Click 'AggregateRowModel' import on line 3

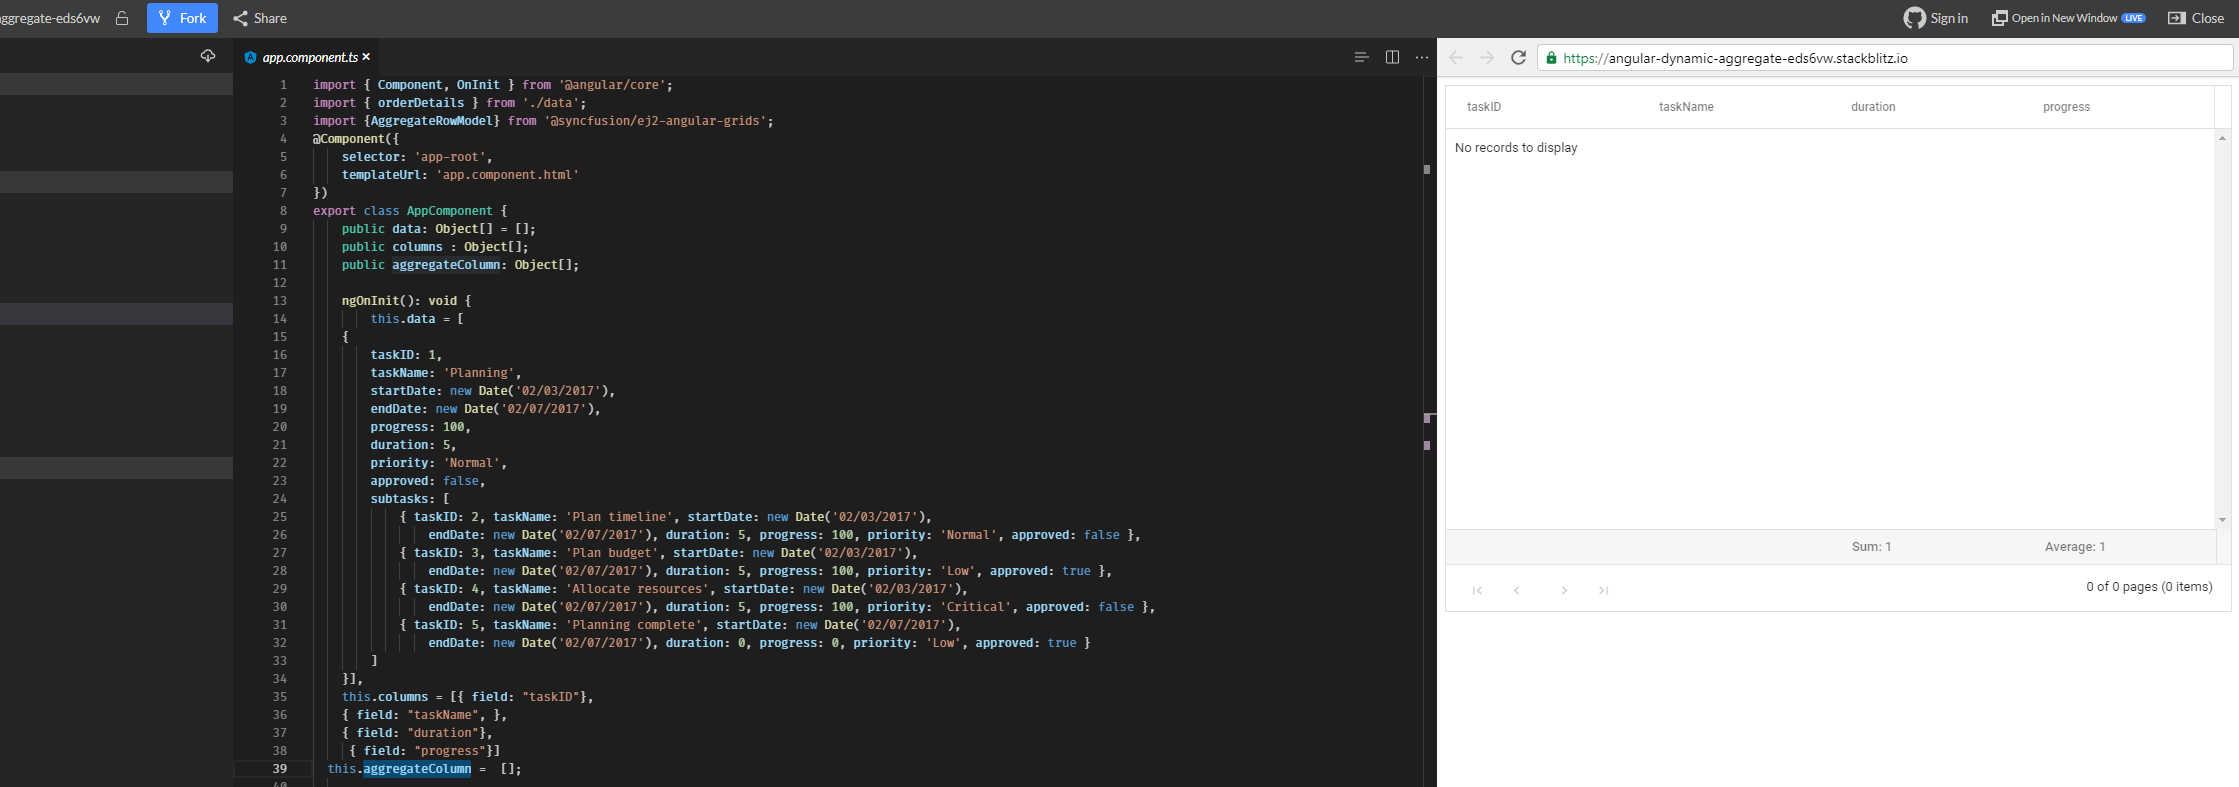(x=431, y=121)
